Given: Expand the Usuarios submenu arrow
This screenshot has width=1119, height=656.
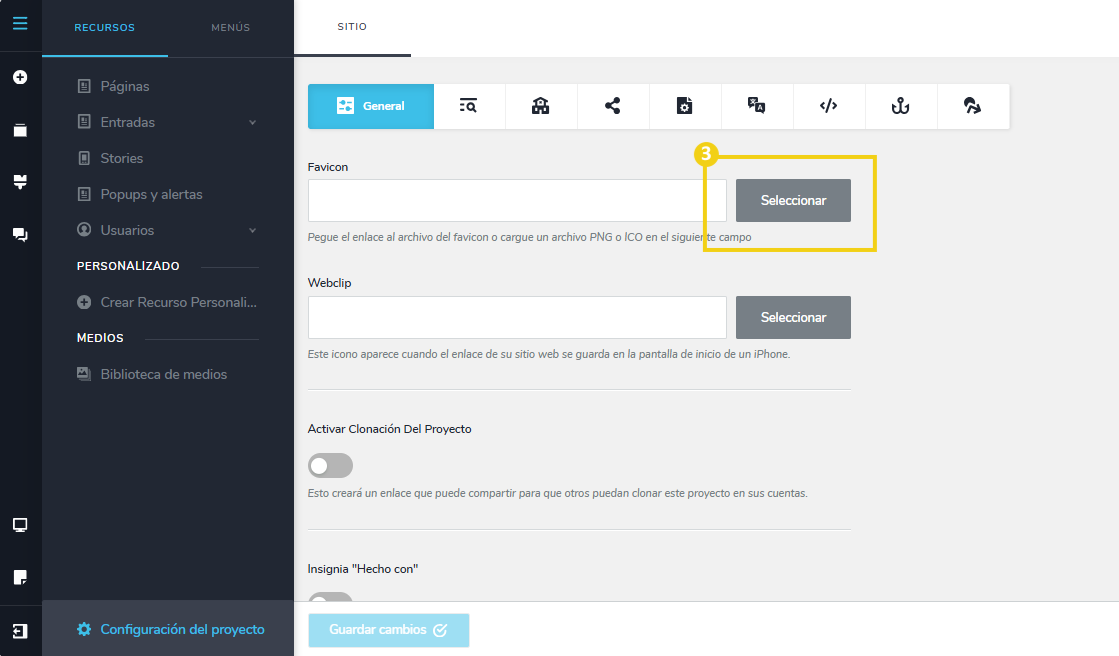Looking at the screenshot, I should 252,230.
